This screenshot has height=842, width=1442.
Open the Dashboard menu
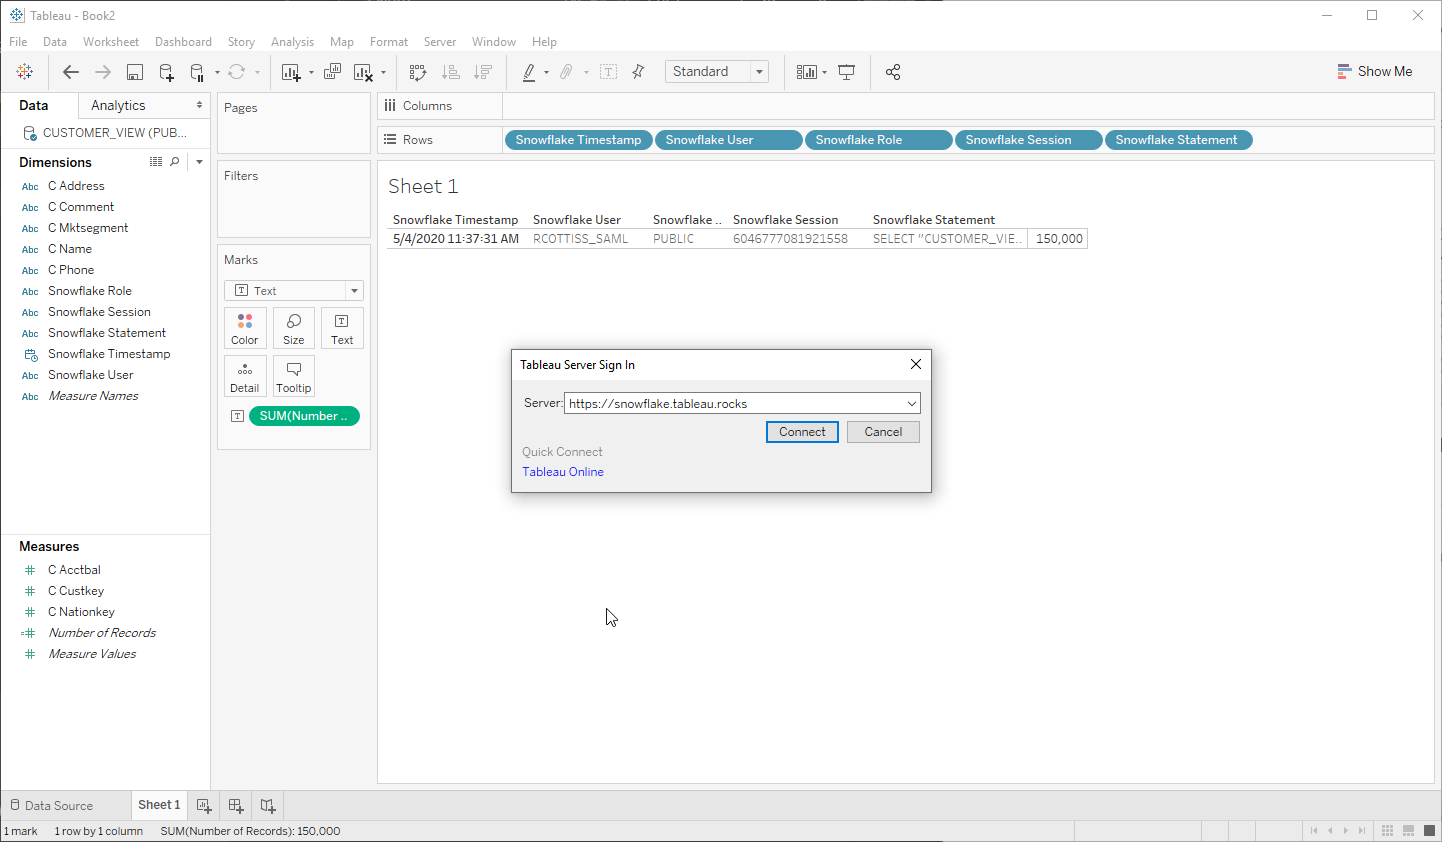click(183, 42)
